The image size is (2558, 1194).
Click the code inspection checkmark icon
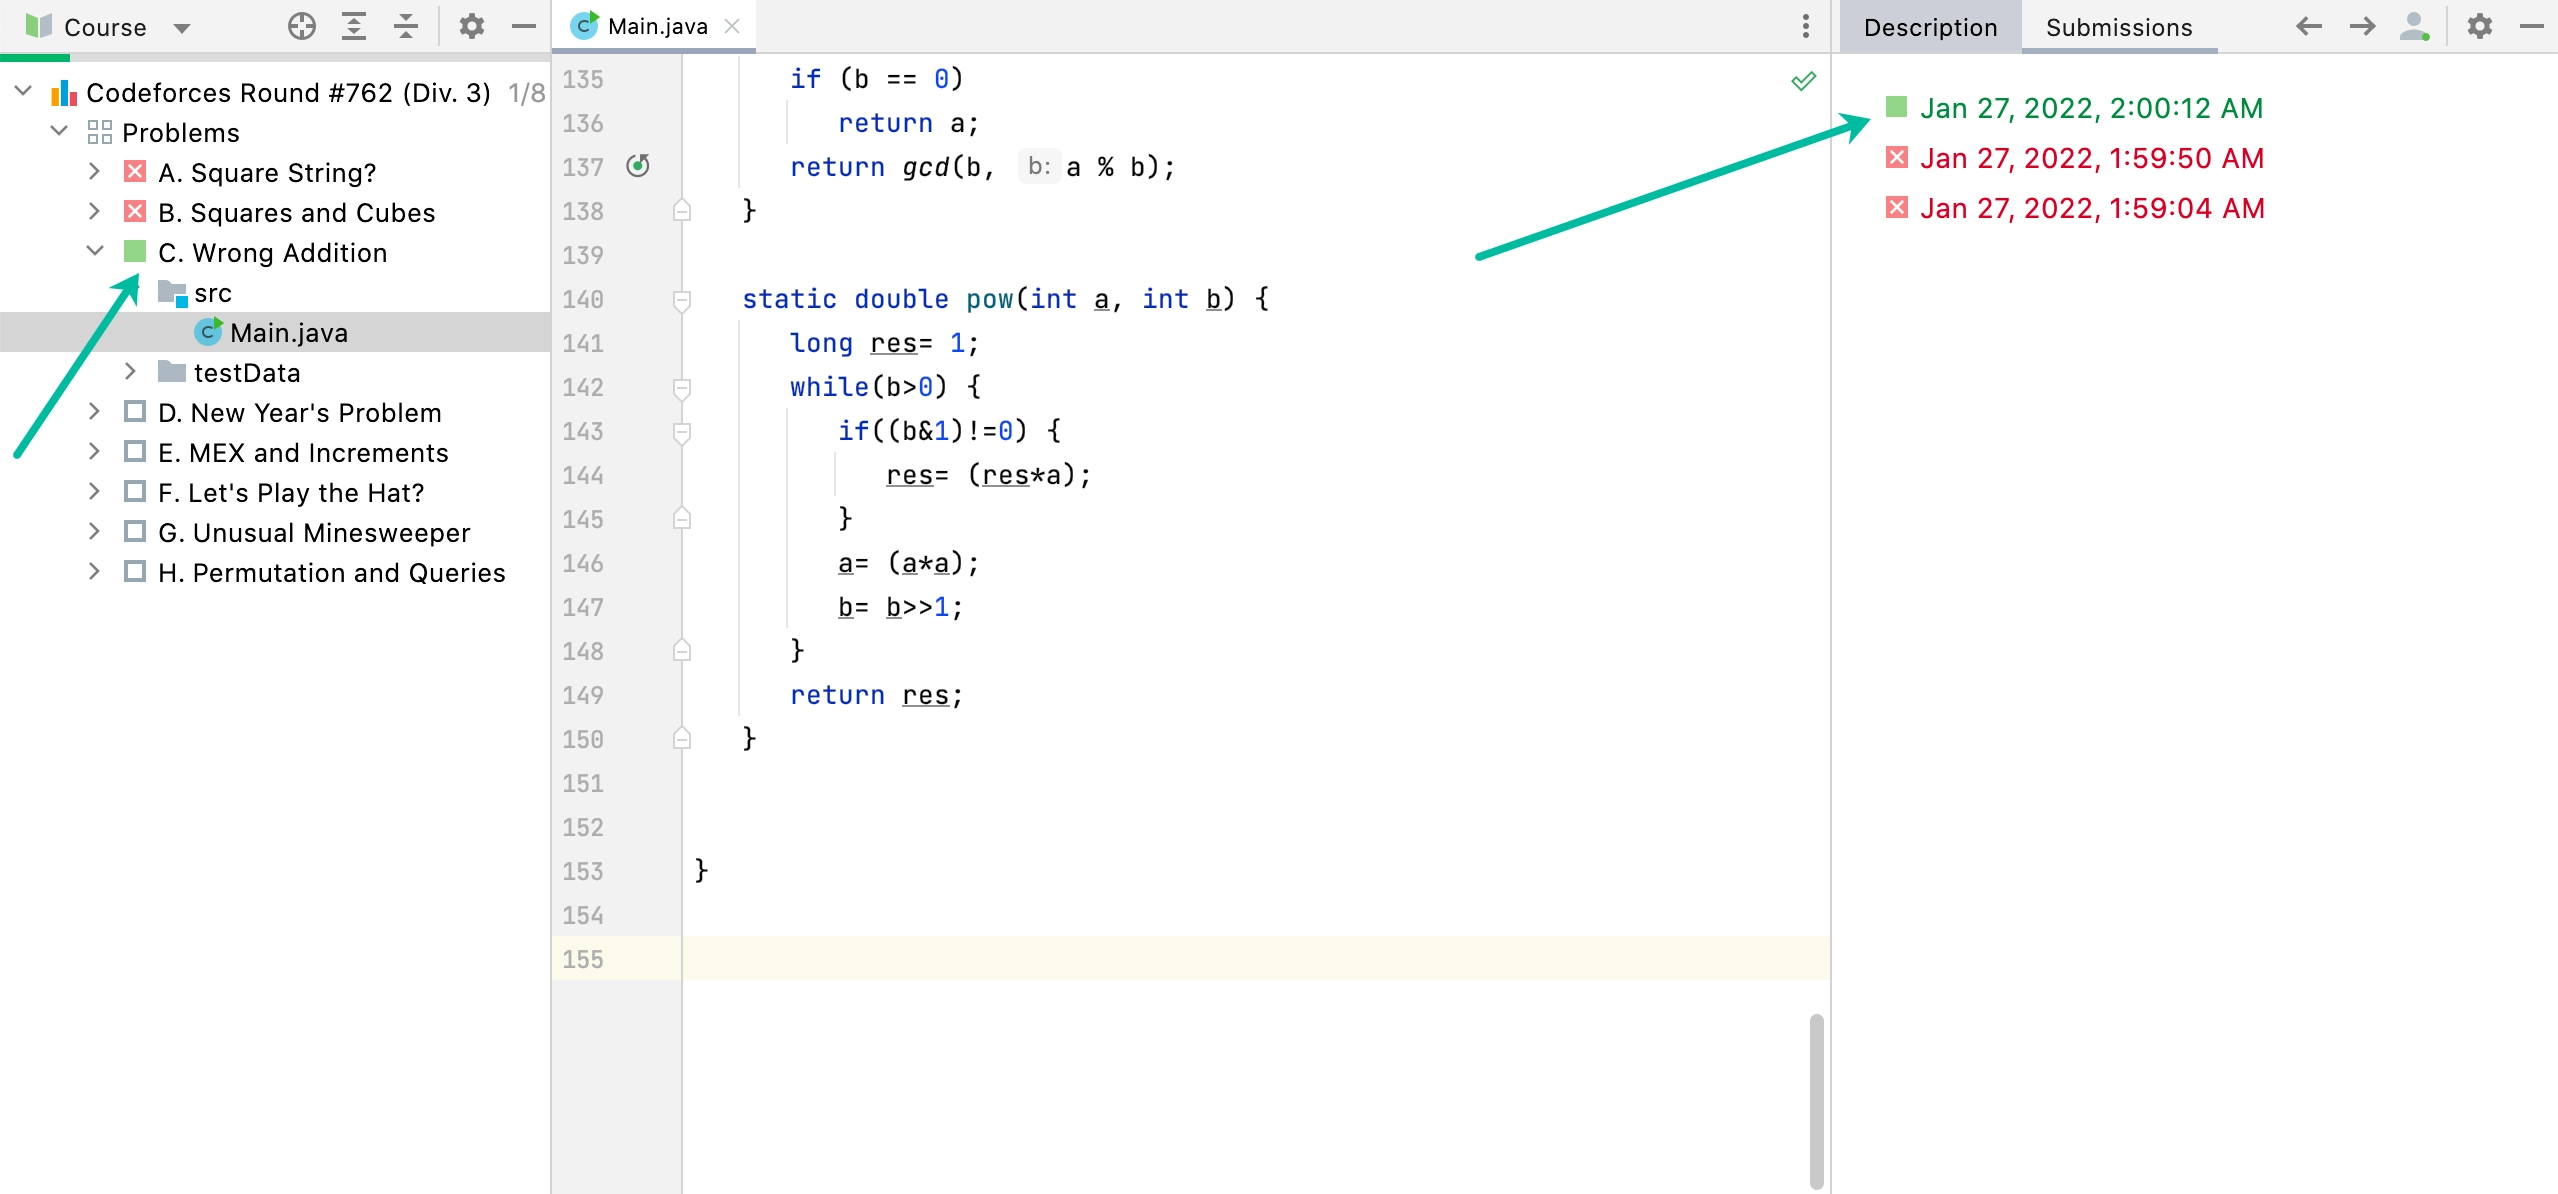[1803, 80]
